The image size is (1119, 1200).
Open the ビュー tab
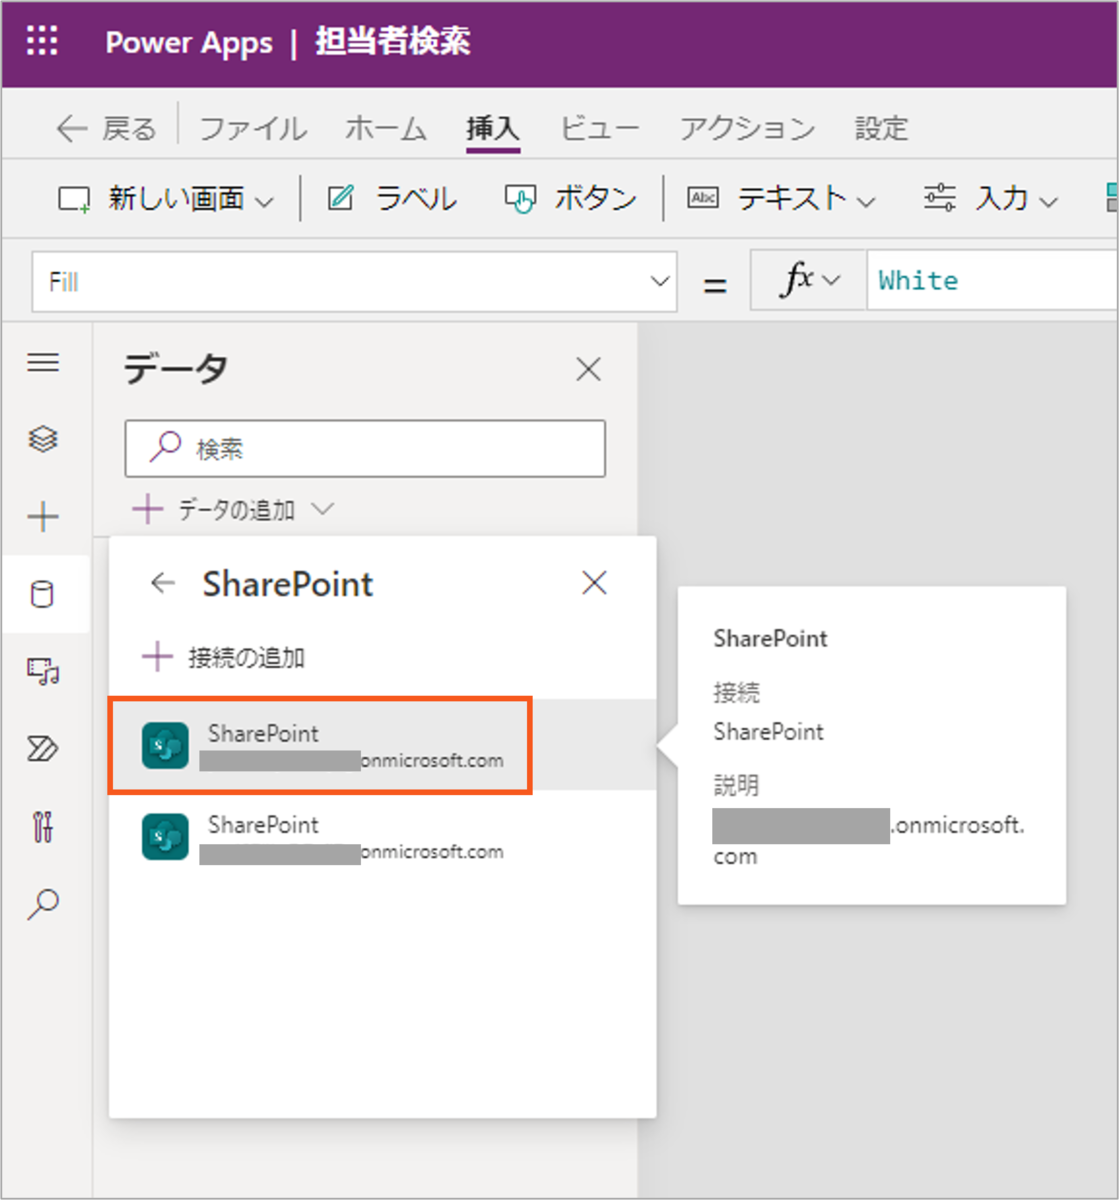pos(599,129)
